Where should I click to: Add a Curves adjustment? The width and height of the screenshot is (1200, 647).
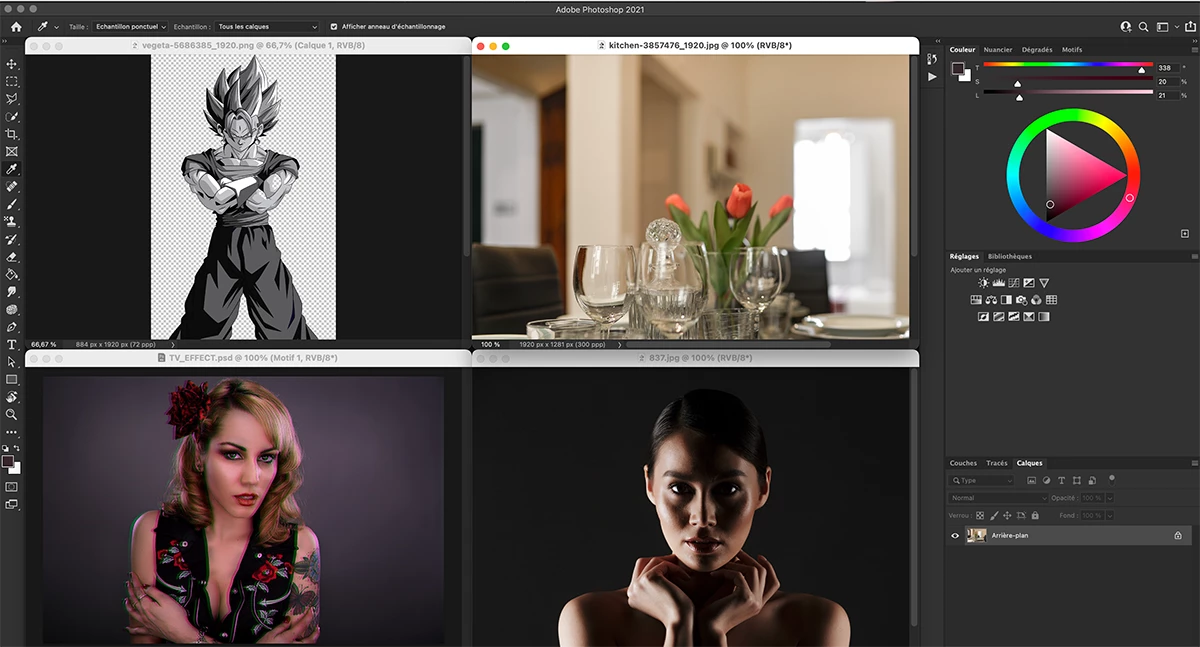click(x=1014, y=283)
